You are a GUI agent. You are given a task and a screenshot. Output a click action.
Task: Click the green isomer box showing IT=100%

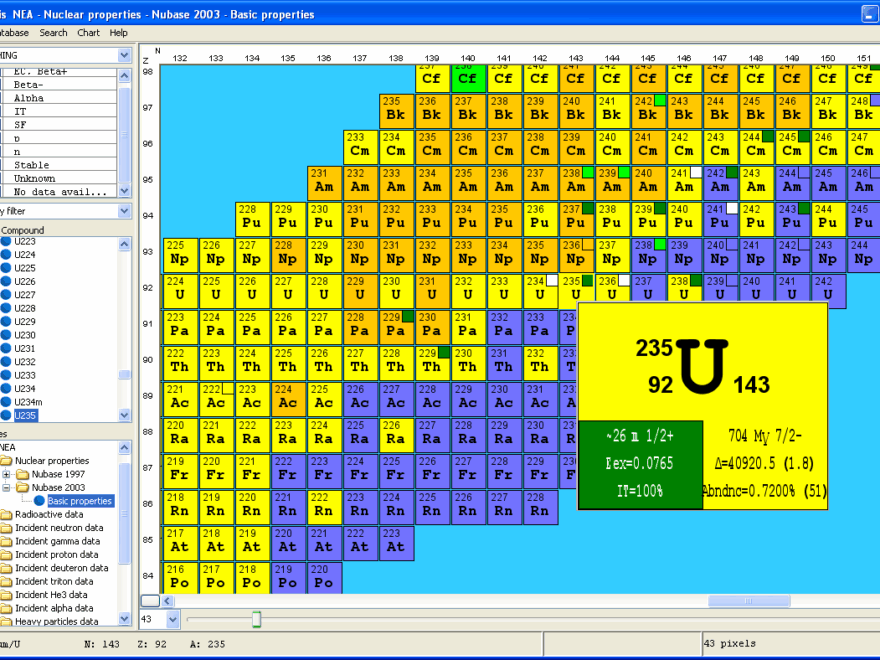(640, 465)
